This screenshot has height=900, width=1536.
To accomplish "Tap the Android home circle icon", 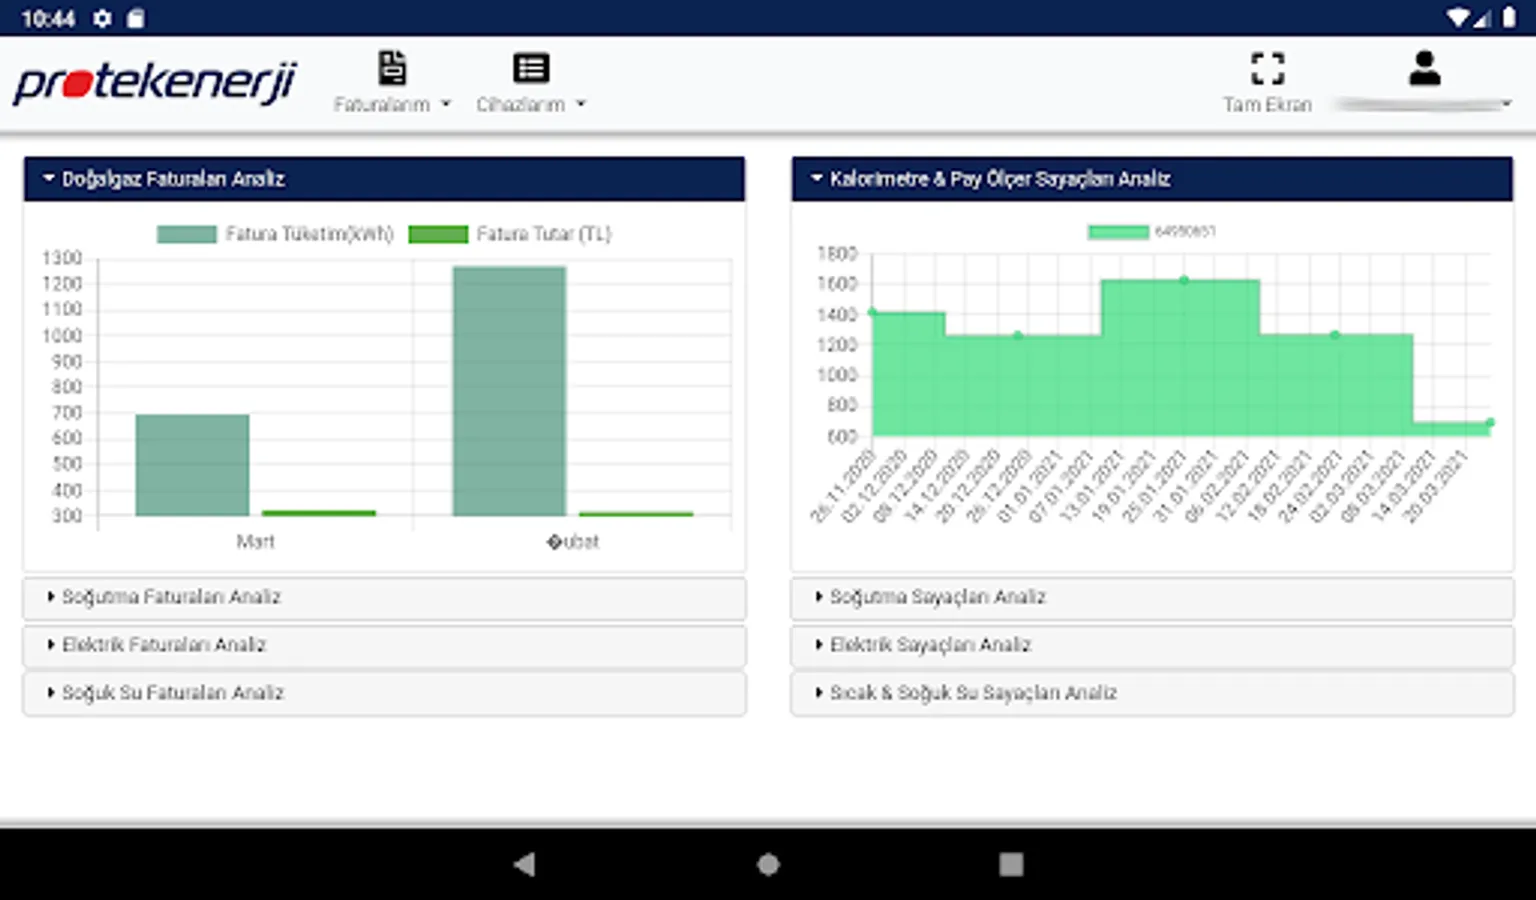I will (x=768, y=864).
